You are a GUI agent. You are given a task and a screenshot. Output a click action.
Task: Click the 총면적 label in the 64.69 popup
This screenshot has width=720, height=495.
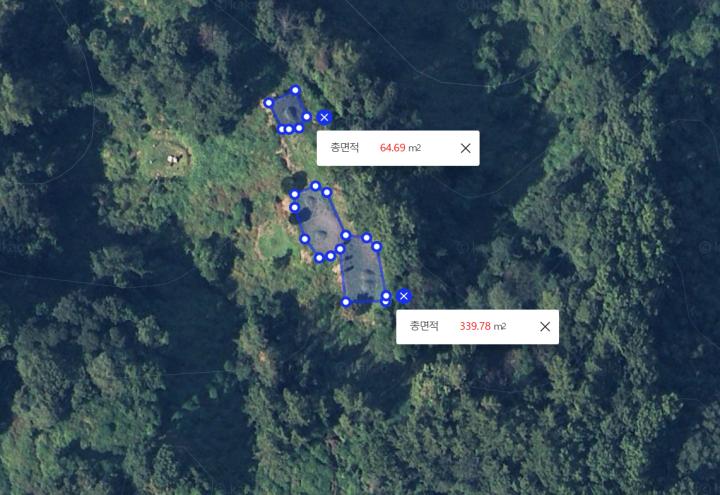tap(344, 147)
